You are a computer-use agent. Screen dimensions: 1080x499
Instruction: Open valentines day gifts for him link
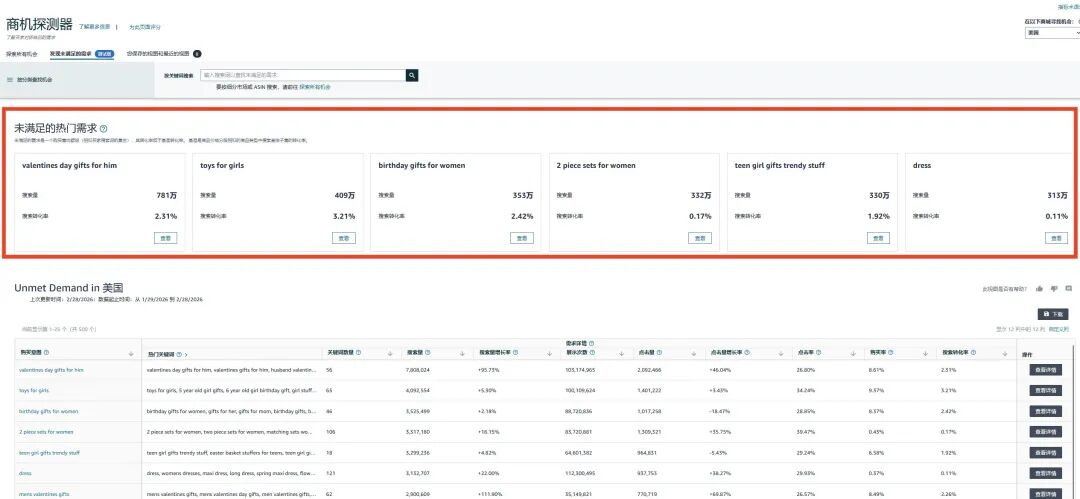coord(51,370)
